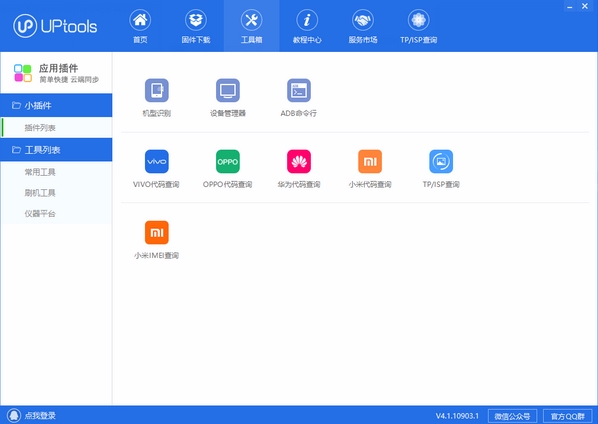Click 点我登录 to log in
This screenshot has width=598, height=424.
click(40, 416)
